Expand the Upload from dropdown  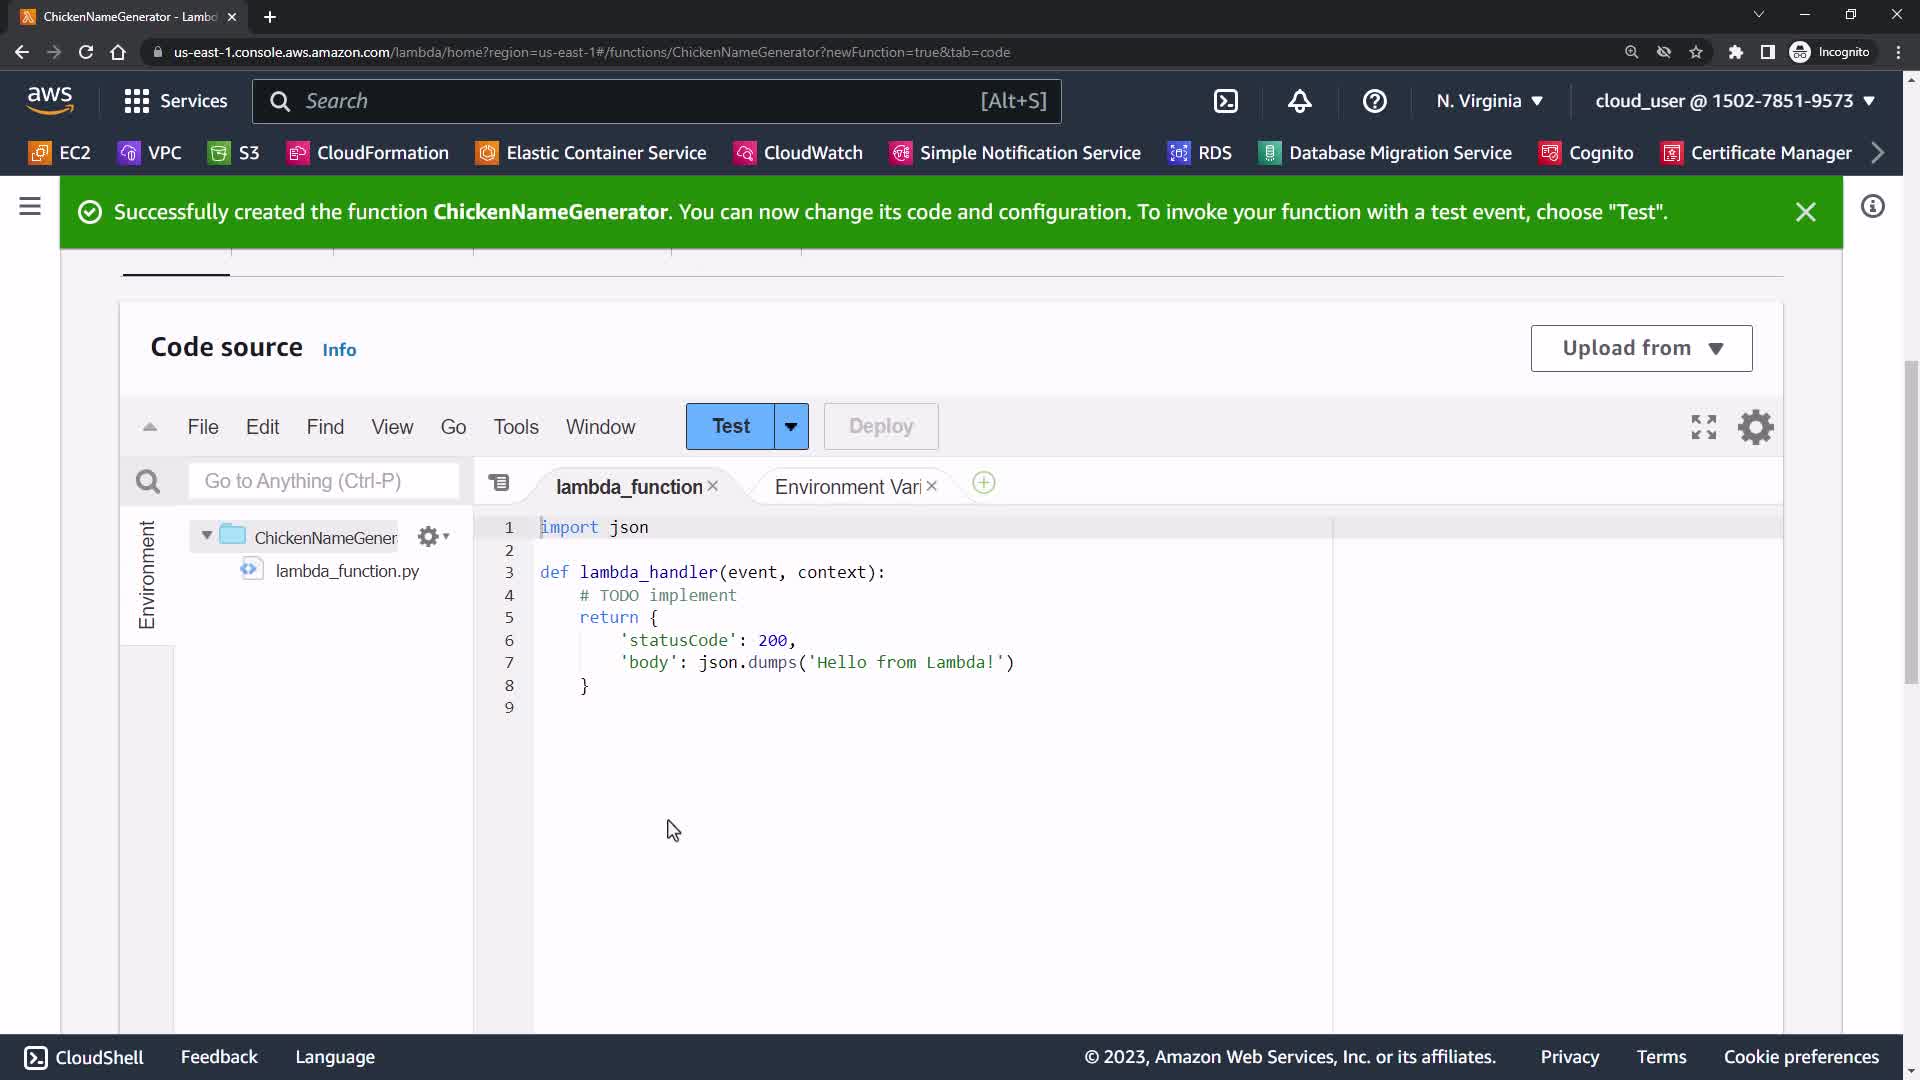tap(1641, 348)
